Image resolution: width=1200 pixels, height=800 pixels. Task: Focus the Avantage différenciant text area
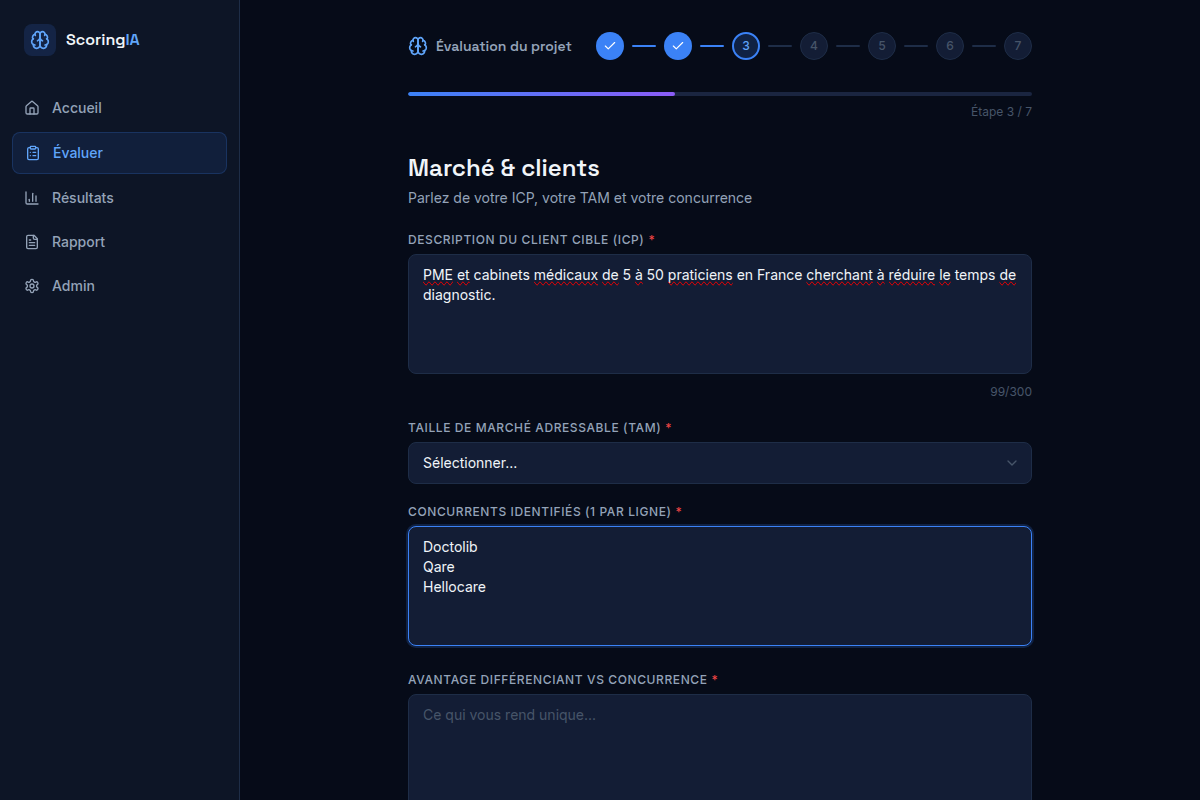(x=720, y=747)
